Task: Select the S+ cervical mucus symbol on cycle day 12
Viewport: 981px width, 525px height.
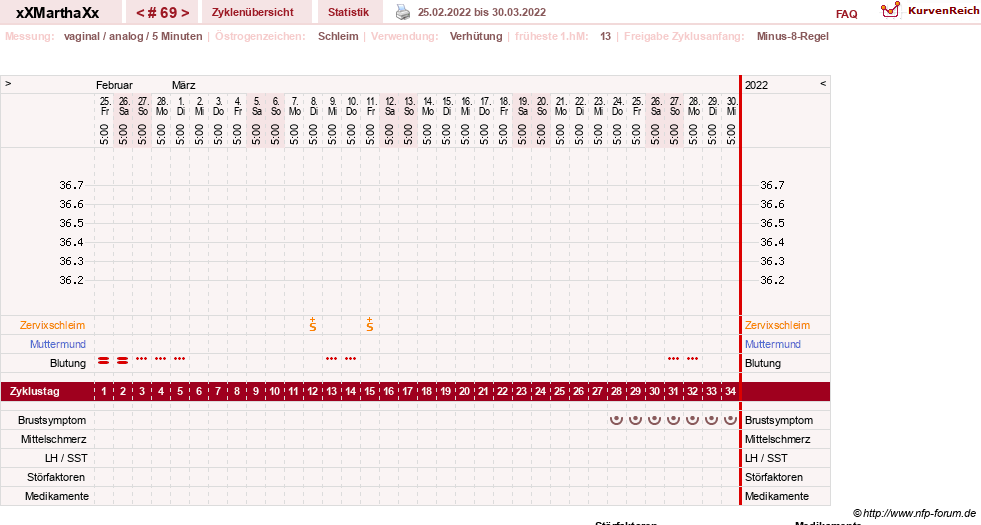Action: coord(313,324)
